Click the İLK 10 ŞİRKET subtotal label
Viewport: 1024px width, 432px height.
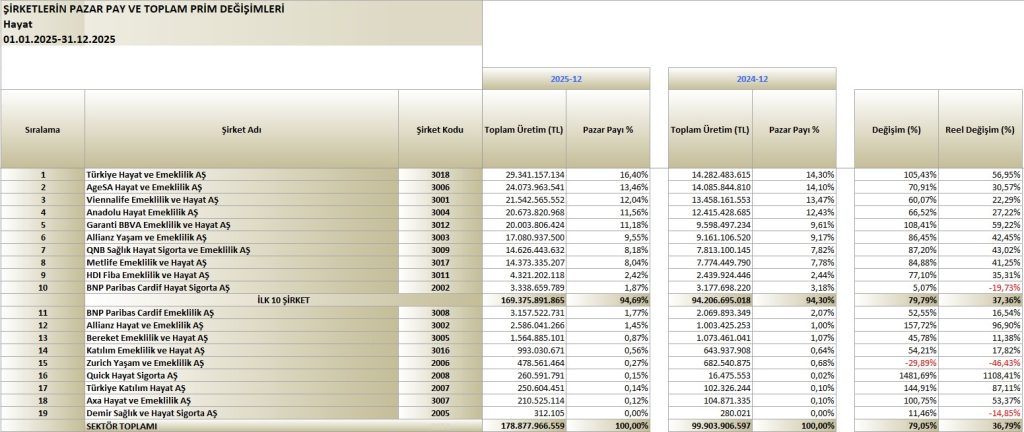tap(241, 298)
